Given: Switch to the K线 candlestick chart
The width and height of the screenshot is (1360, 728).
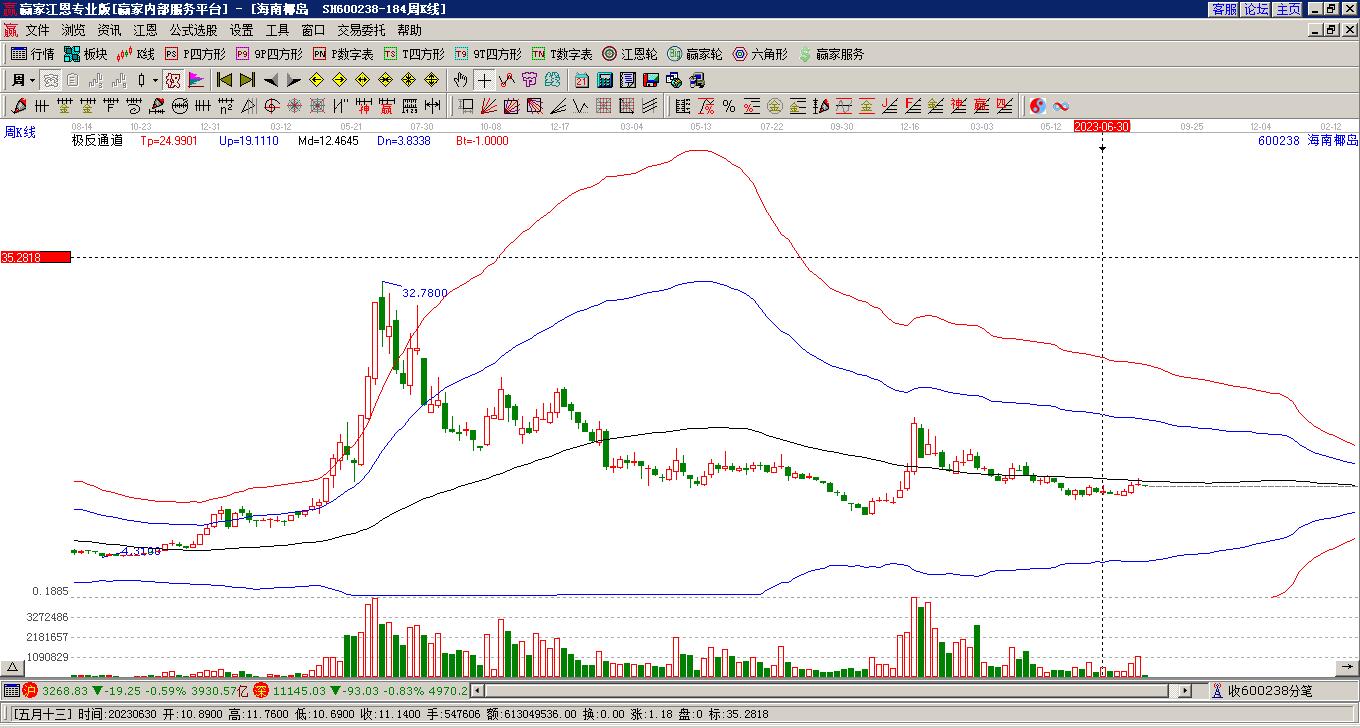Looking at the screenshot, I should 135,54.
